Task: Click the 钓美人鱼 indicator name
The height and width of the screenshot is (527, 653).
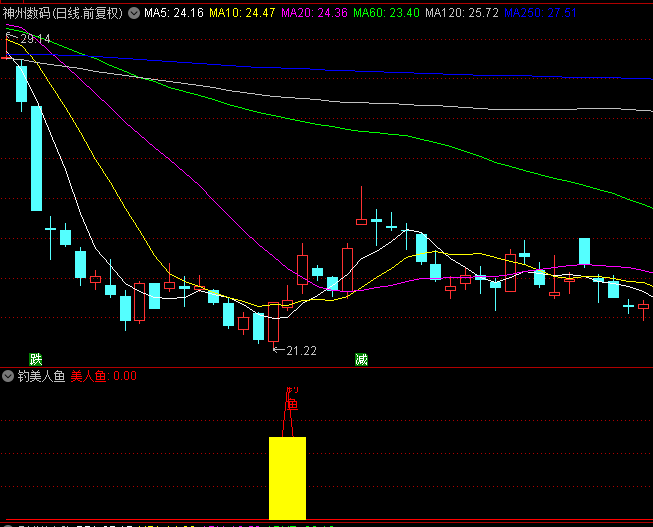Action: [41, 376]
